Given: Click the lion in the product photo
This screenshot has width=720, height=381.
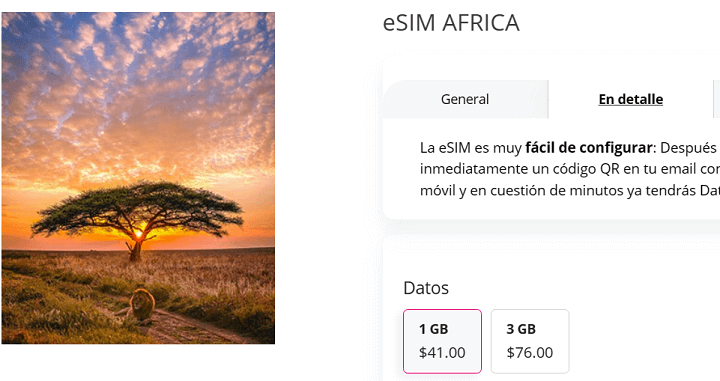Looking at the screenshot, I should (x=138, y=307).
